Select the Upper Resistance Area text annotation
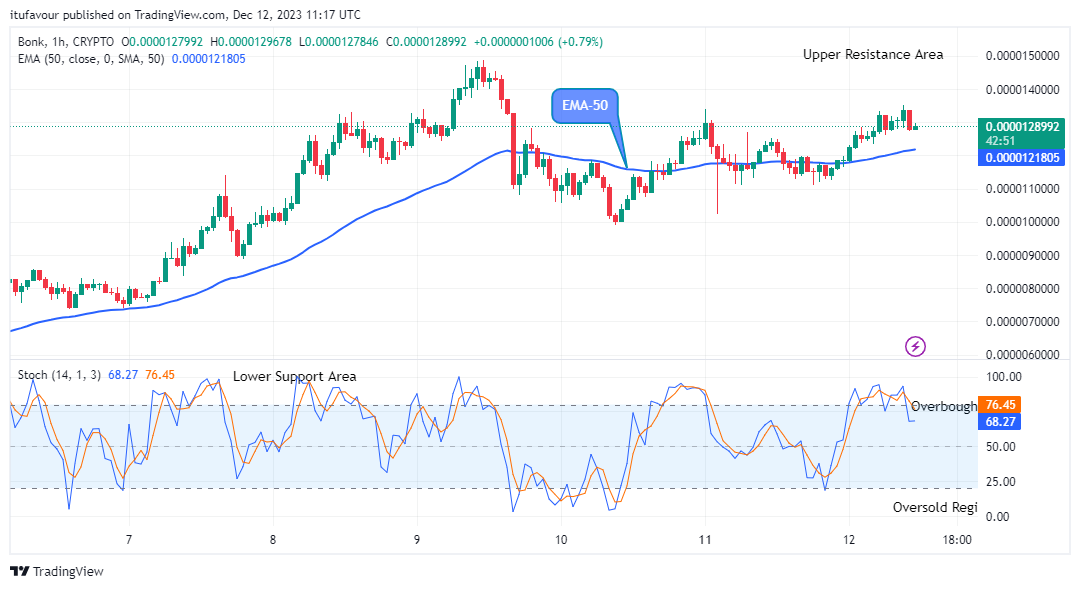The image size is (1080, 589). tap(872, 54)
